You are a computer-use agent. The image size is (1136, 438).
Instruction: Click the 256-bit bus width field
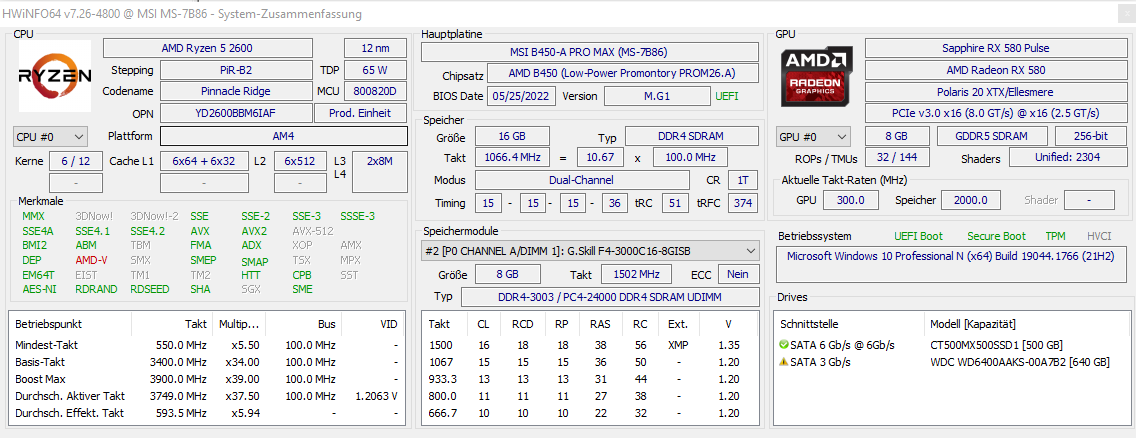click(x=1090, y=137)
